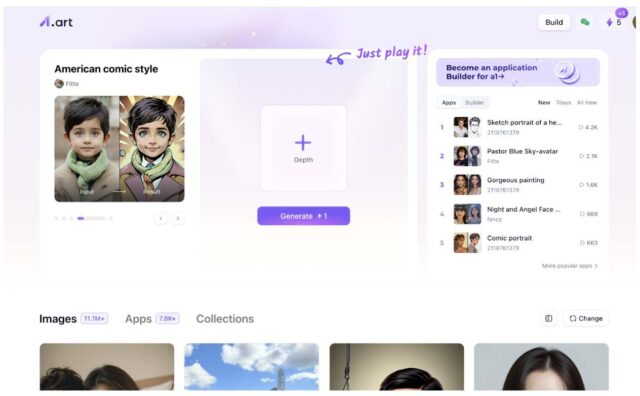Open the first gallery image
Image resolution: width=640 pixels, height=396 pixels.
(107, 367)
